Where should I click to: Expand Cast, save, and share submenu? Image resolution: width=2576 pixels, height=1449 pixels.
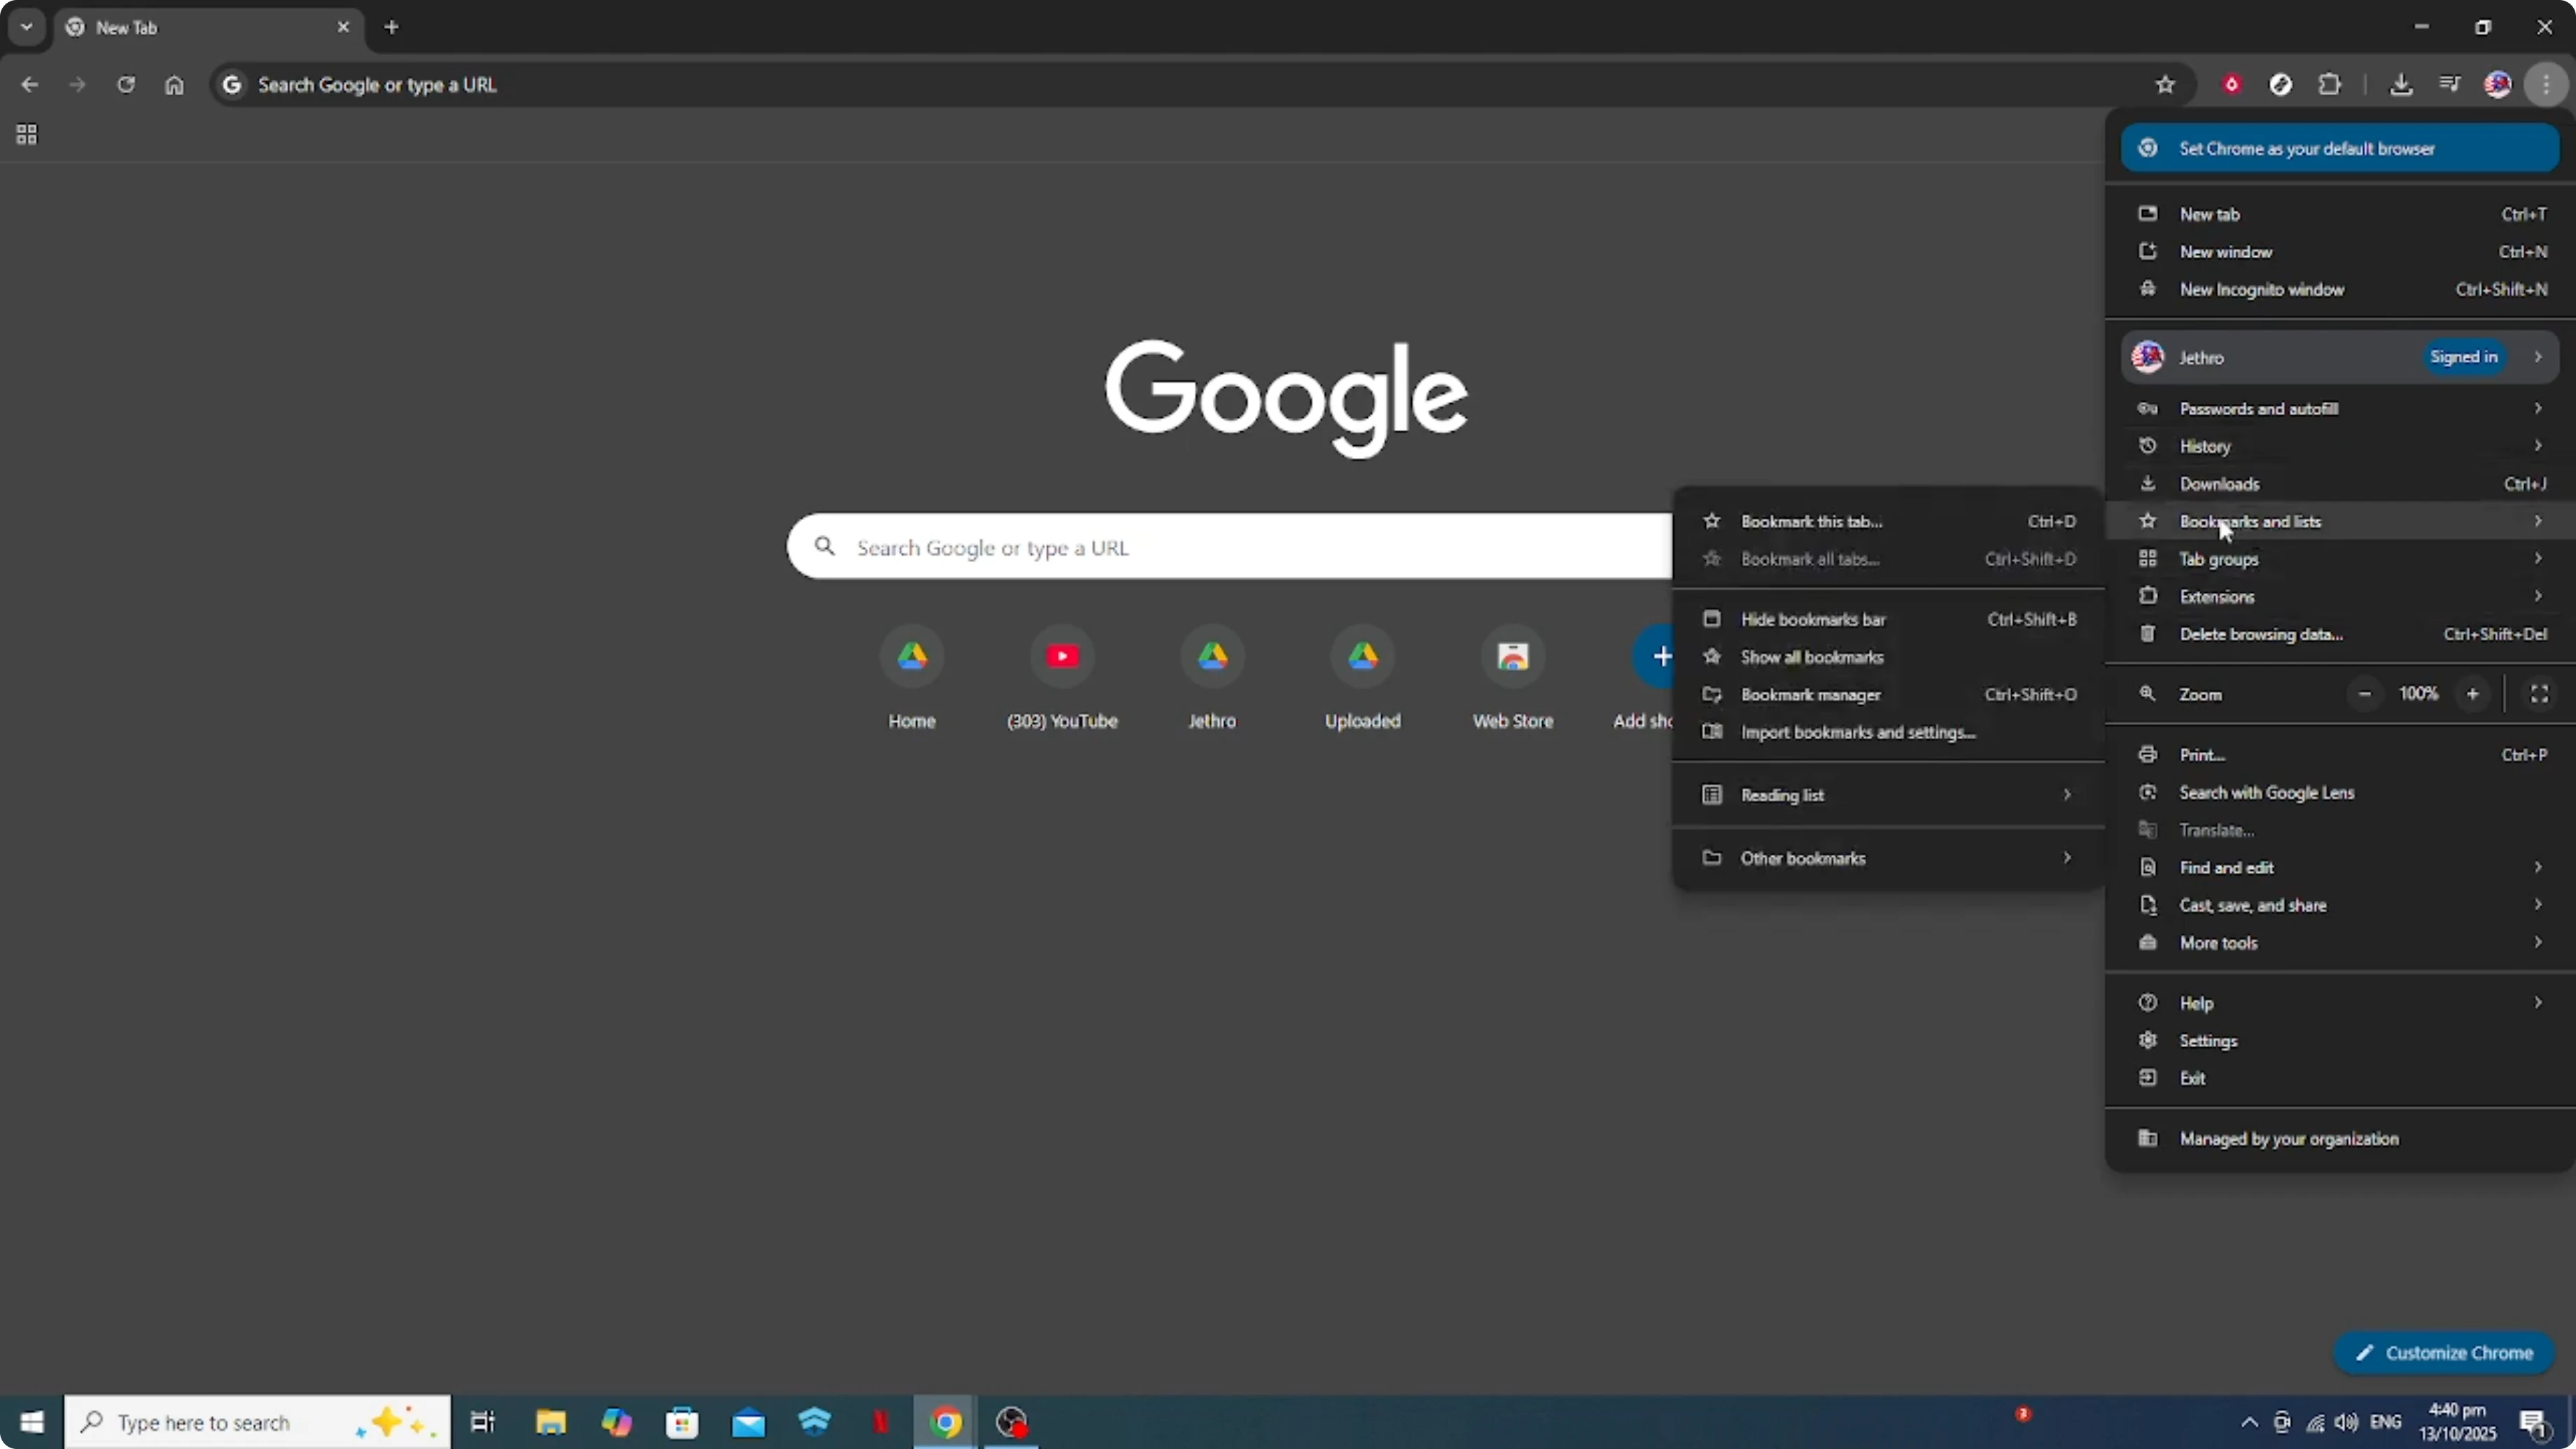click(x=2340, y=905)
